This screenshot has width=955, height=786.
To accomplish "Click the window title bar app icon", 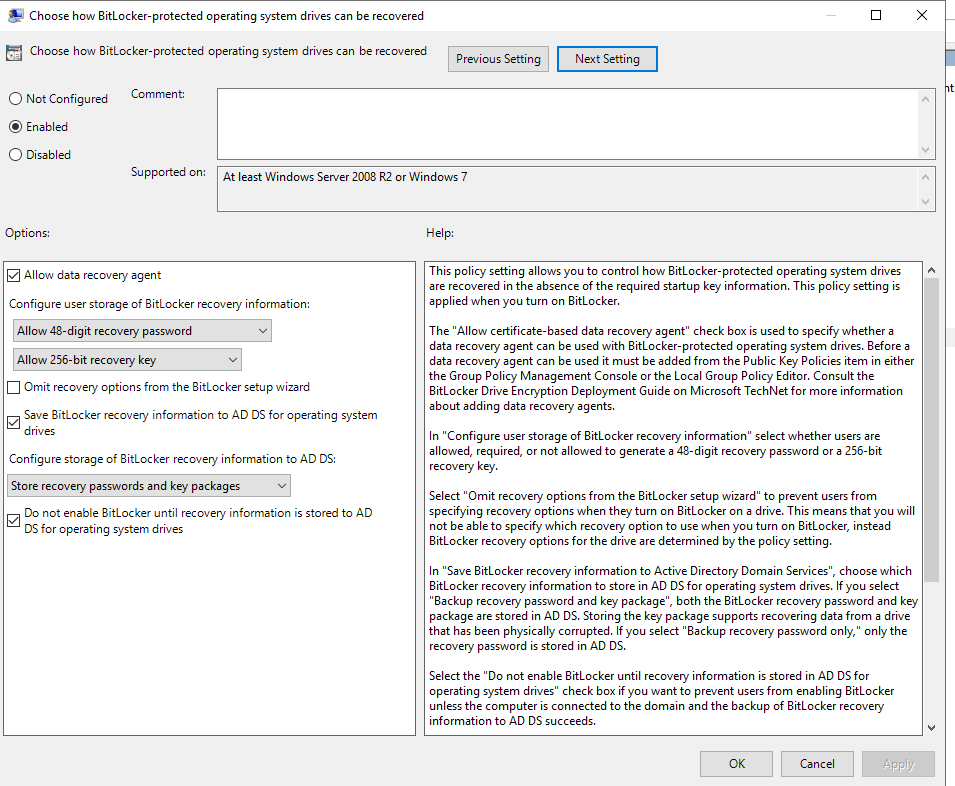I will (x=15, y=15).
